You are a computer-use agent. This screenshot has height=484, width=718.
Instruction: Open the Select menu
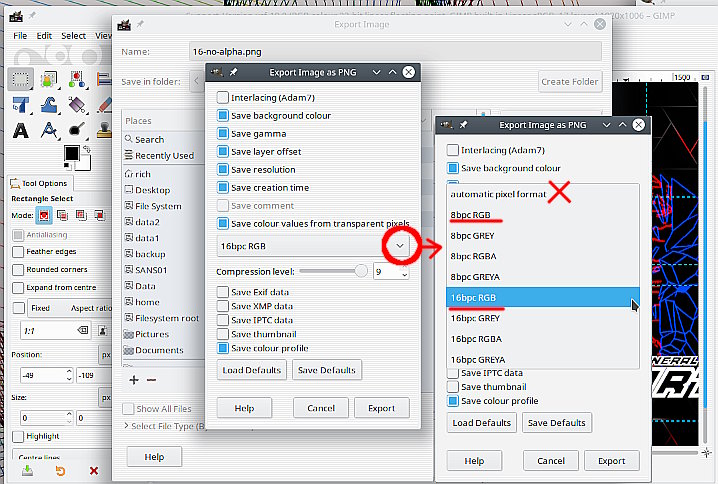point(73,36)
